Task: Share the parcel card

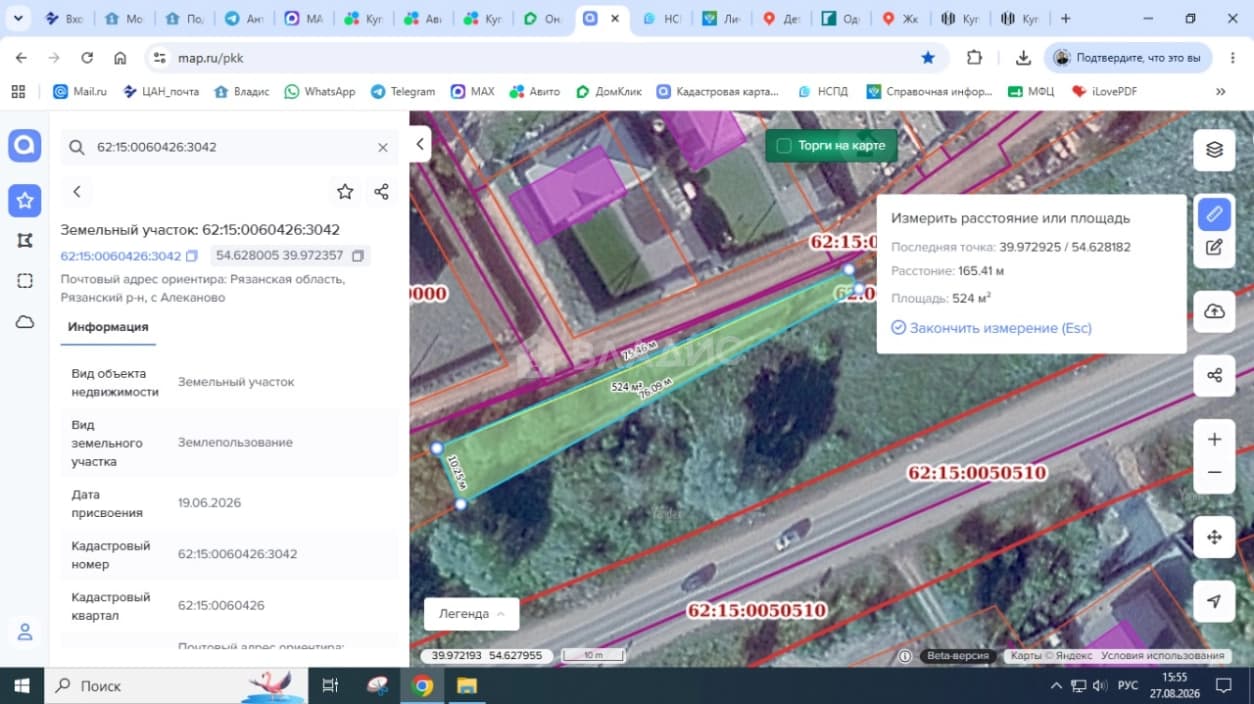Action: click(381, 191)
